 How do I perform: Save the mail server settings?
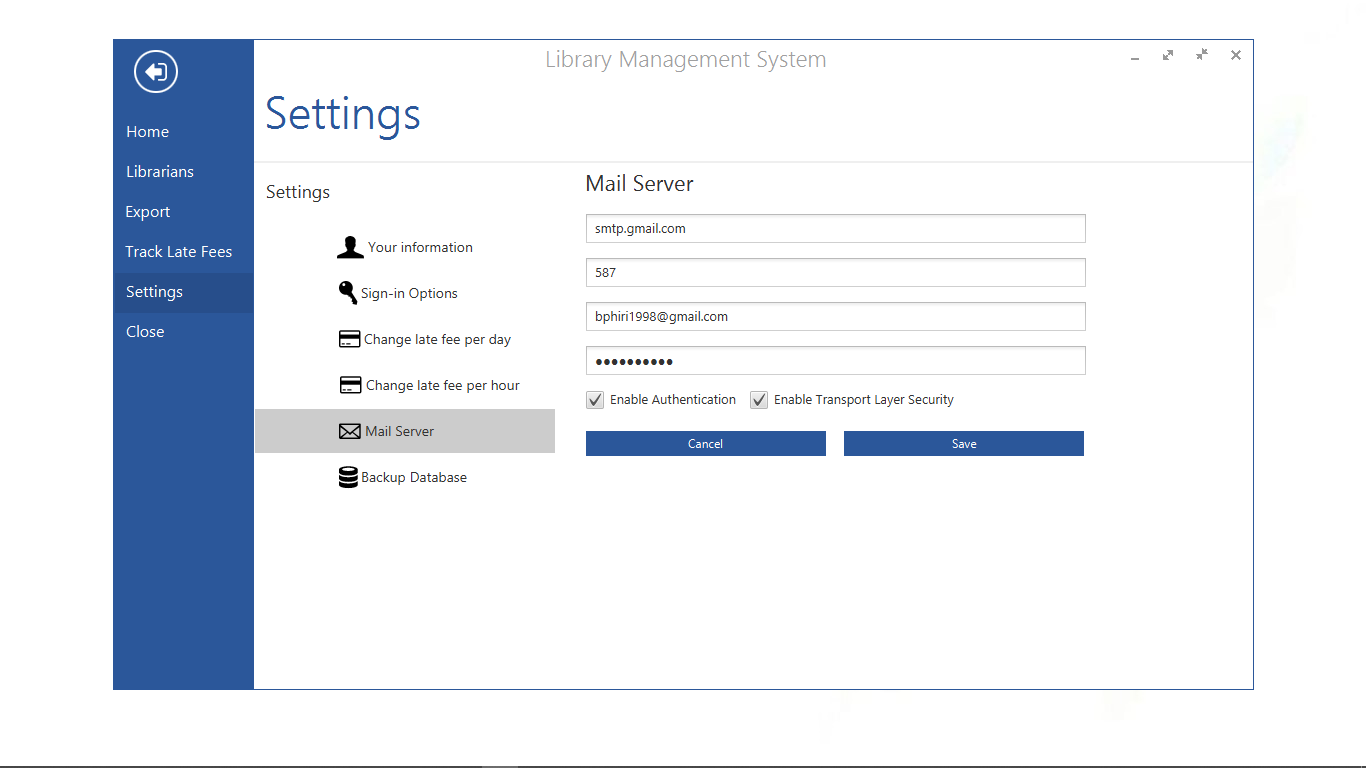pyautogui.click(x=963, y=443)
